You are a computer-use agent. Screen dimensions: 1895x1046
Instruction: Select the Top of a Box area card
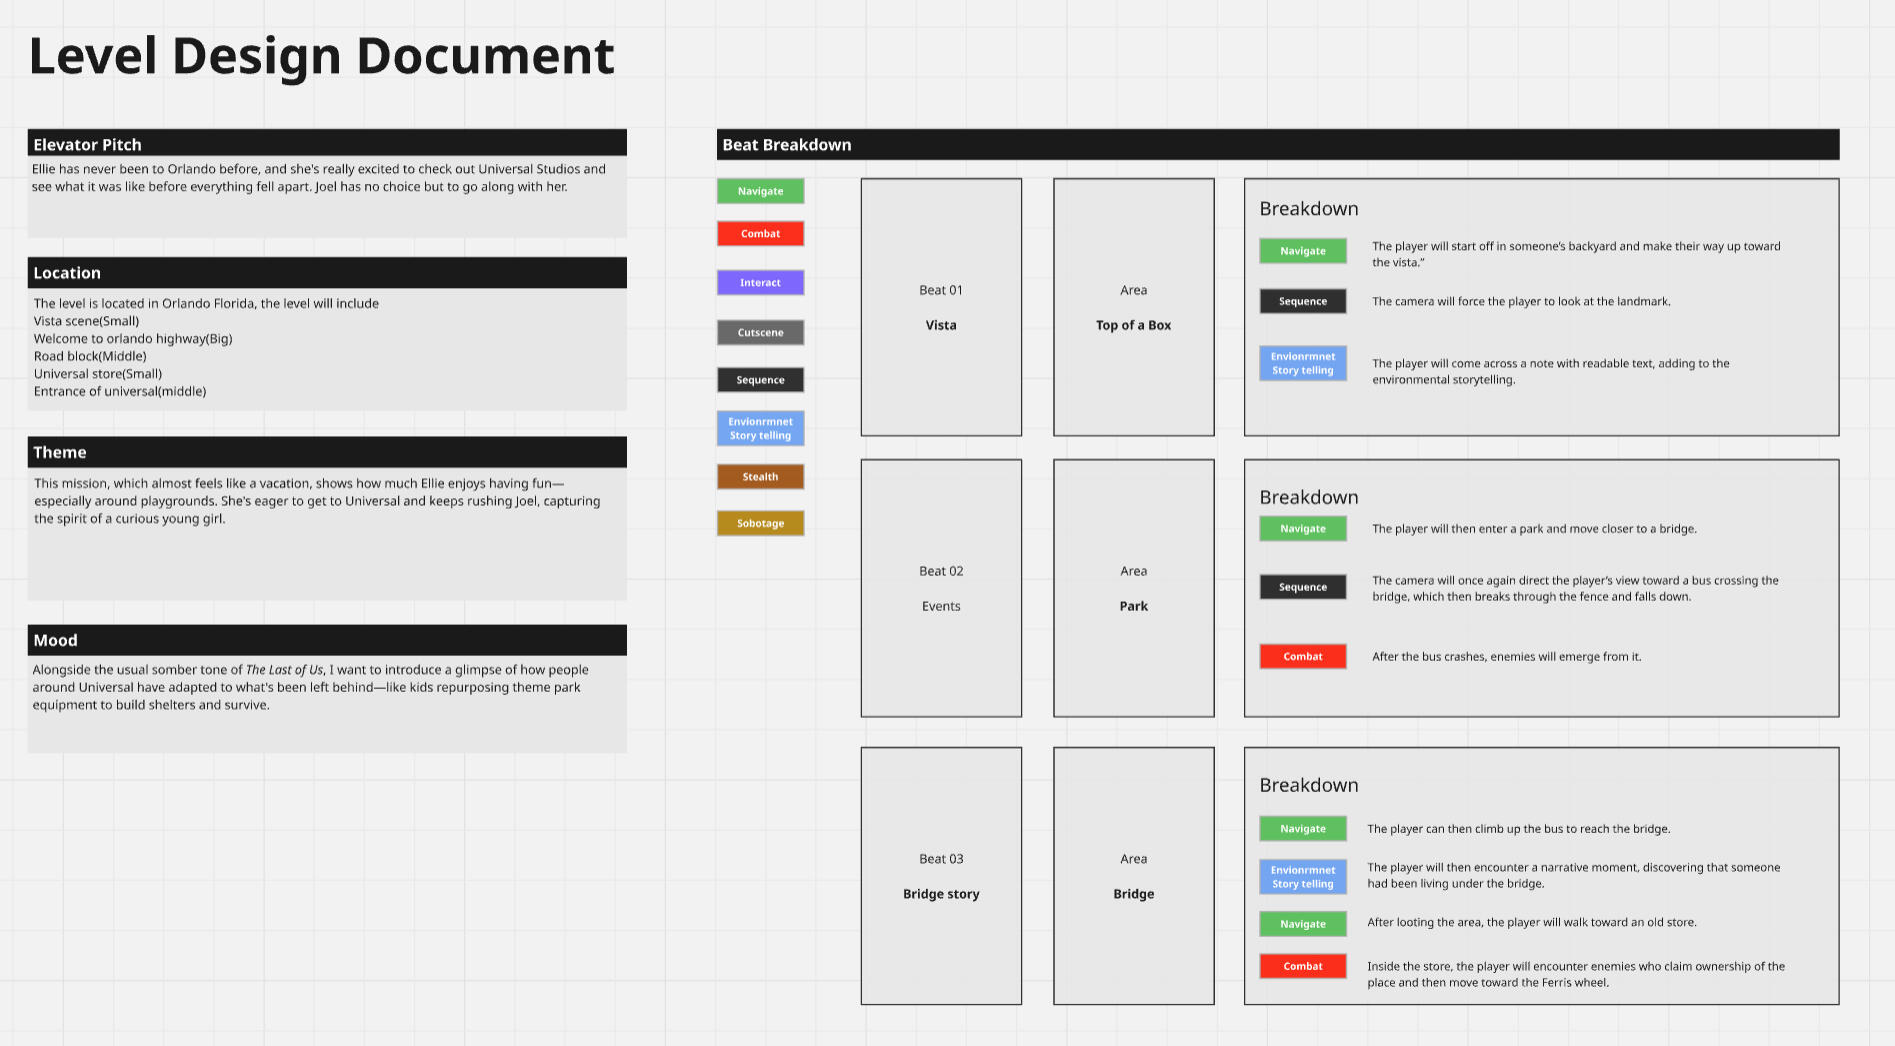pos(1133,307)
